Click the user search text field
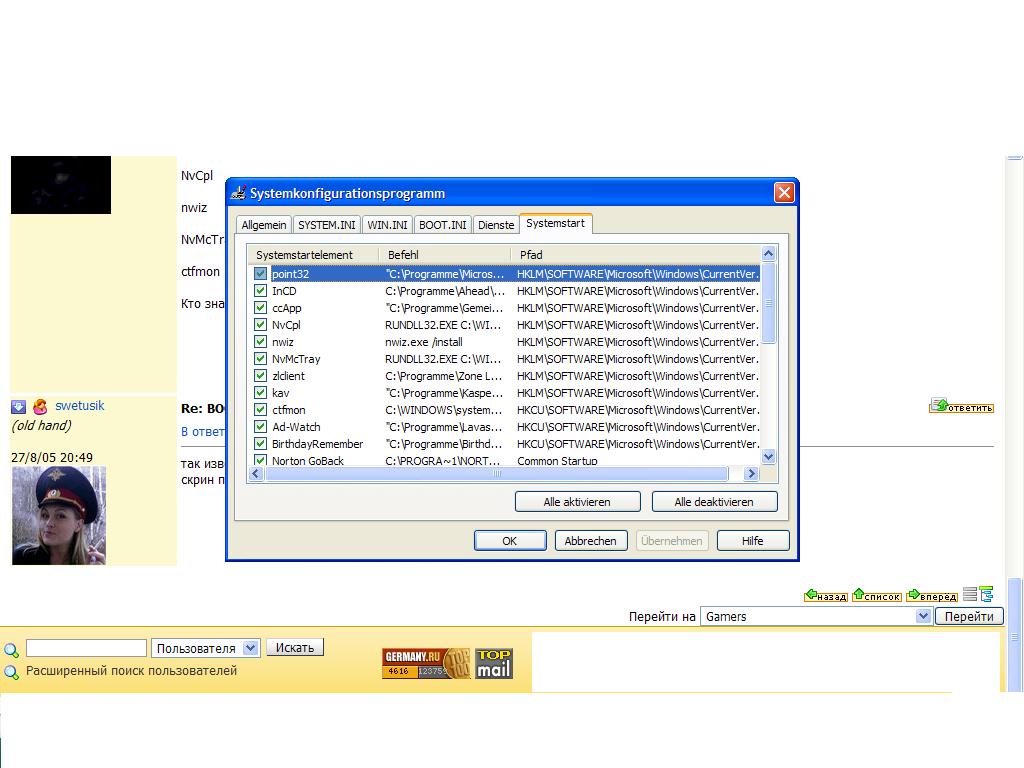 [86, 648]
